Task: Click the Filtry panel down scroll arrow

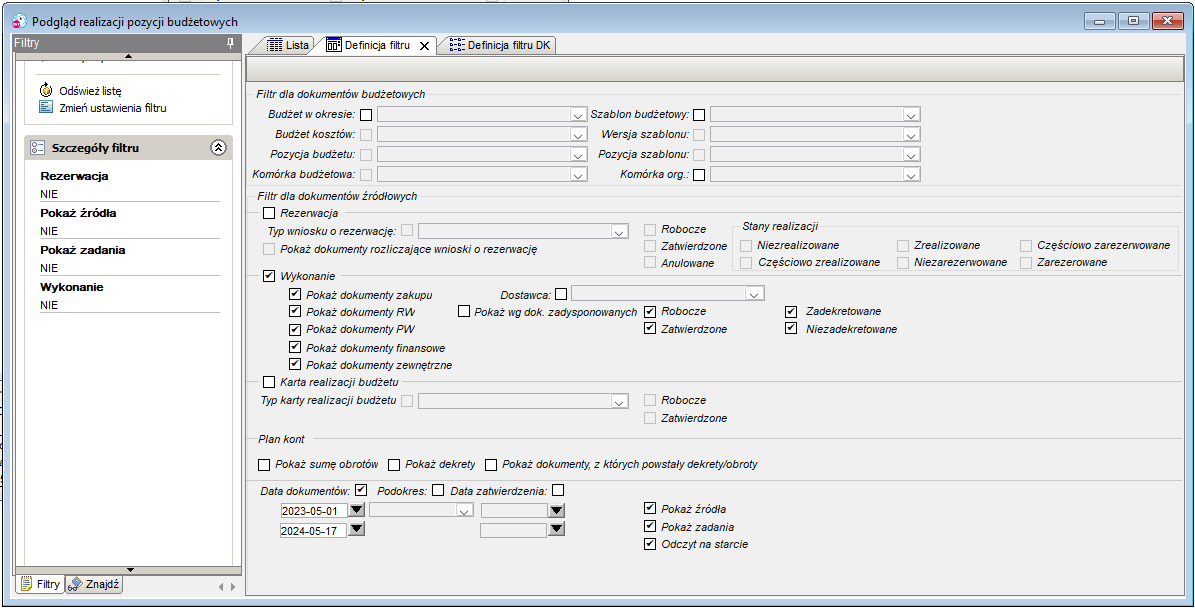Action: 130,569
